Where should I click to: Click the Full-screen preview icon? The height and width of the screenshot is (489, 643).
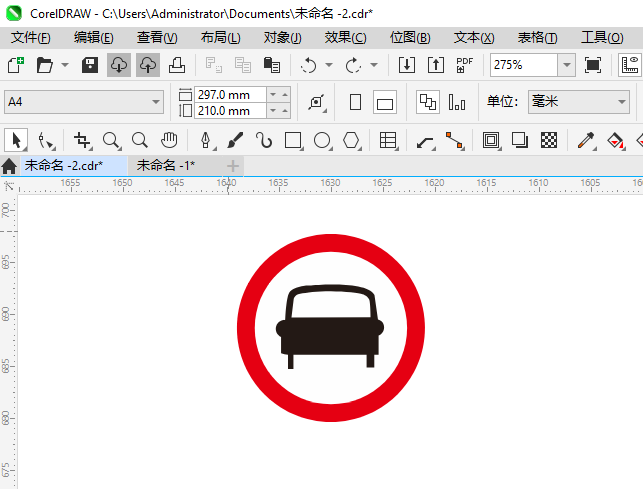pos(593,65)
